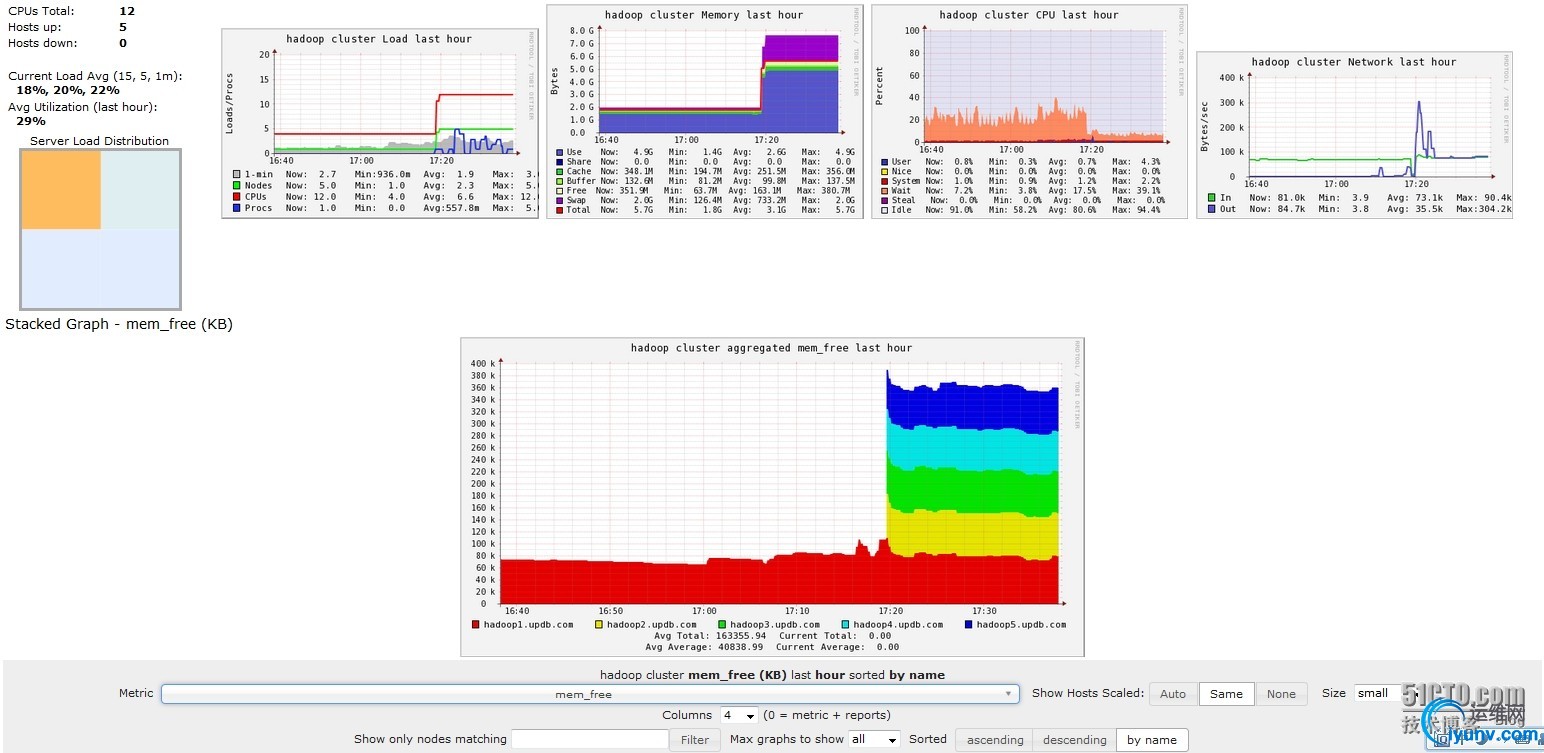
Task: Open the hadoop cluster Network graph
Action: click(1354, 135)
